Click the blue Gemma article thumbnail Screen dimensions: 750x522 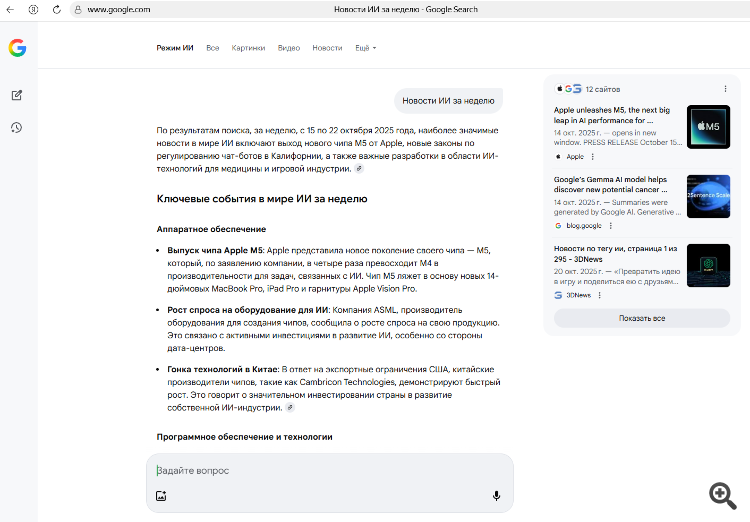click(708, 196)
